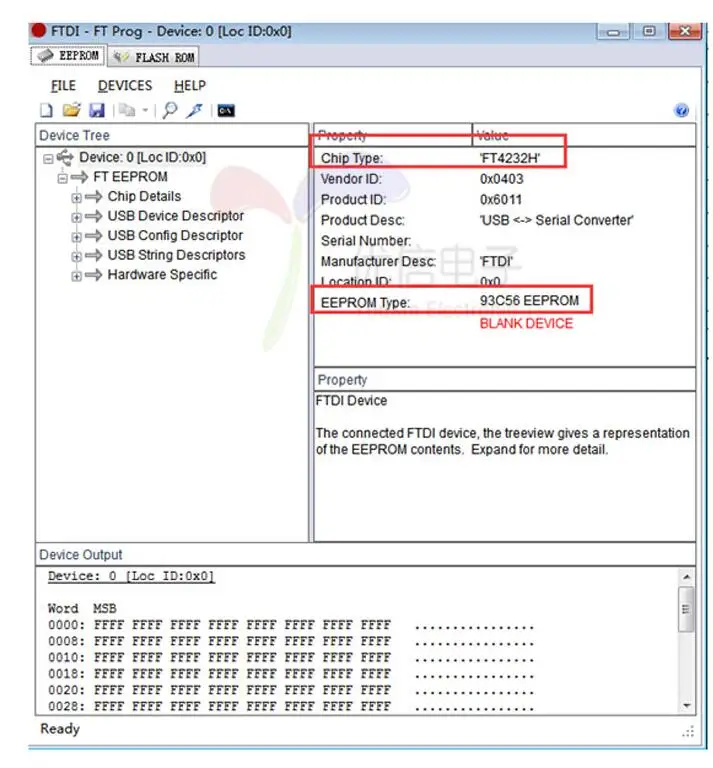Image resolution: width=713 pixels, height=768 pixels.
Task: Open the command line console icon
Action: 226,110
